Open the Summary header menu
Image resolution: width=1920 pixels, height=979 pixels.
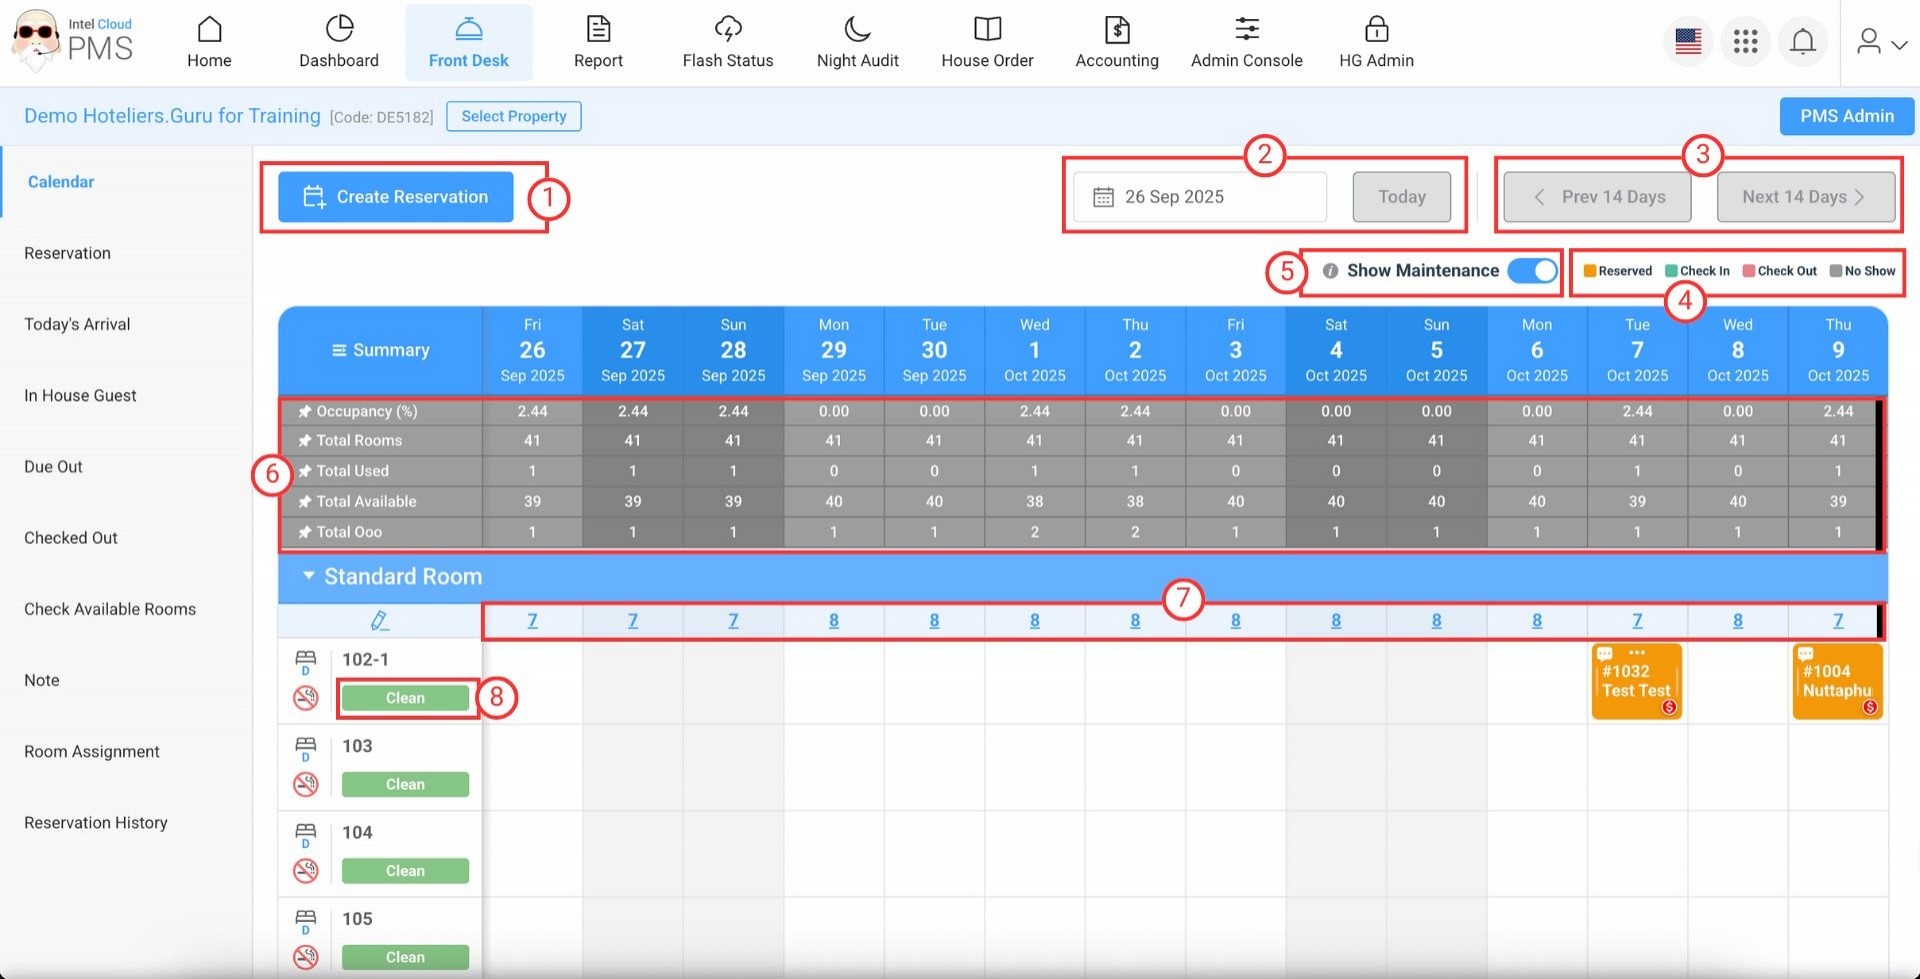(380, 350)
